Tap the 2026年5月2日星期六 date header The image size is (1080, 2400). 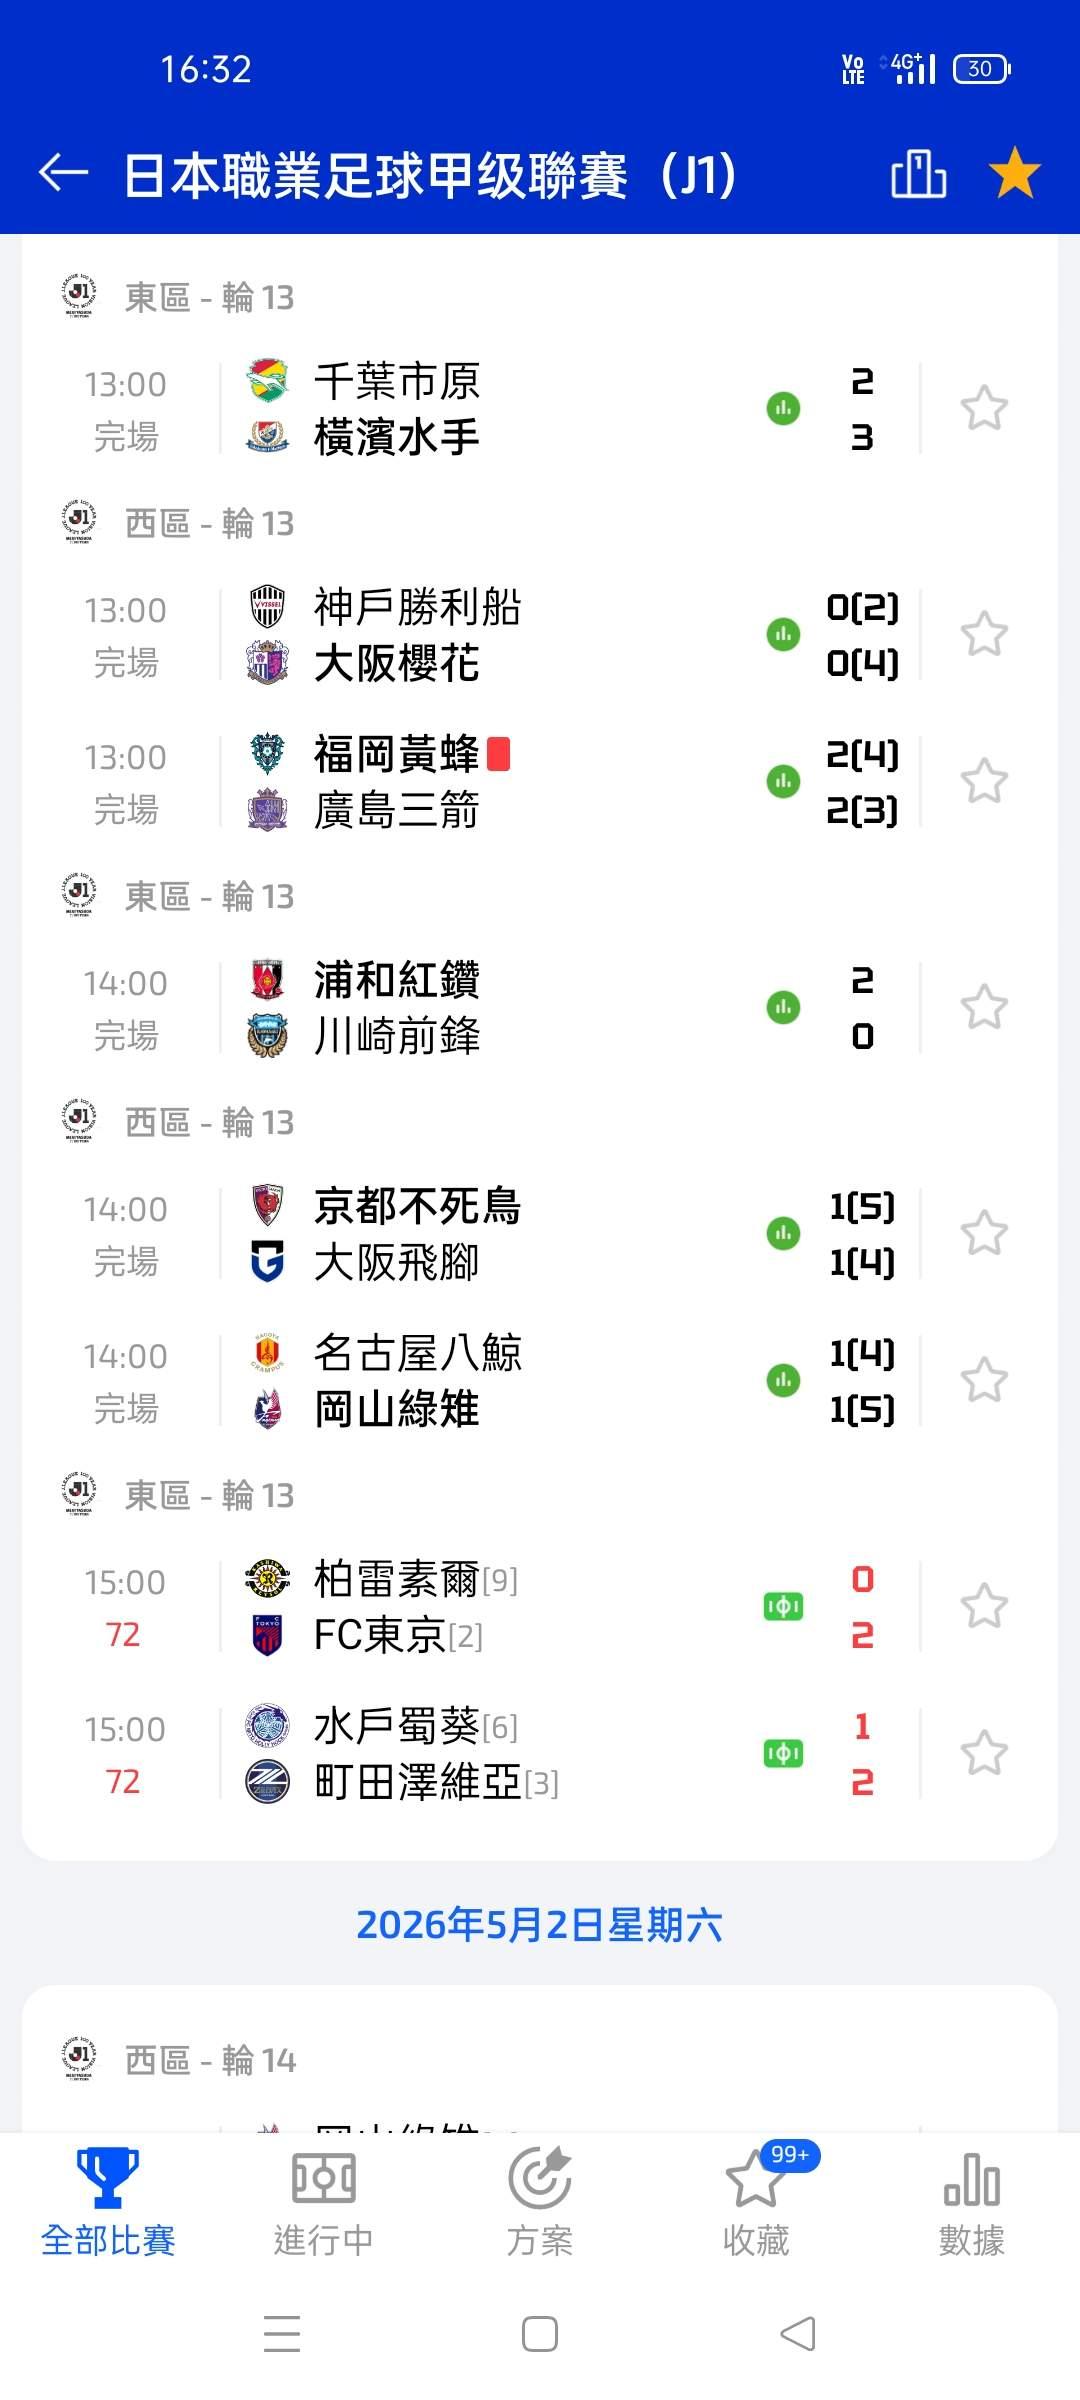(x=540, y=1925)
